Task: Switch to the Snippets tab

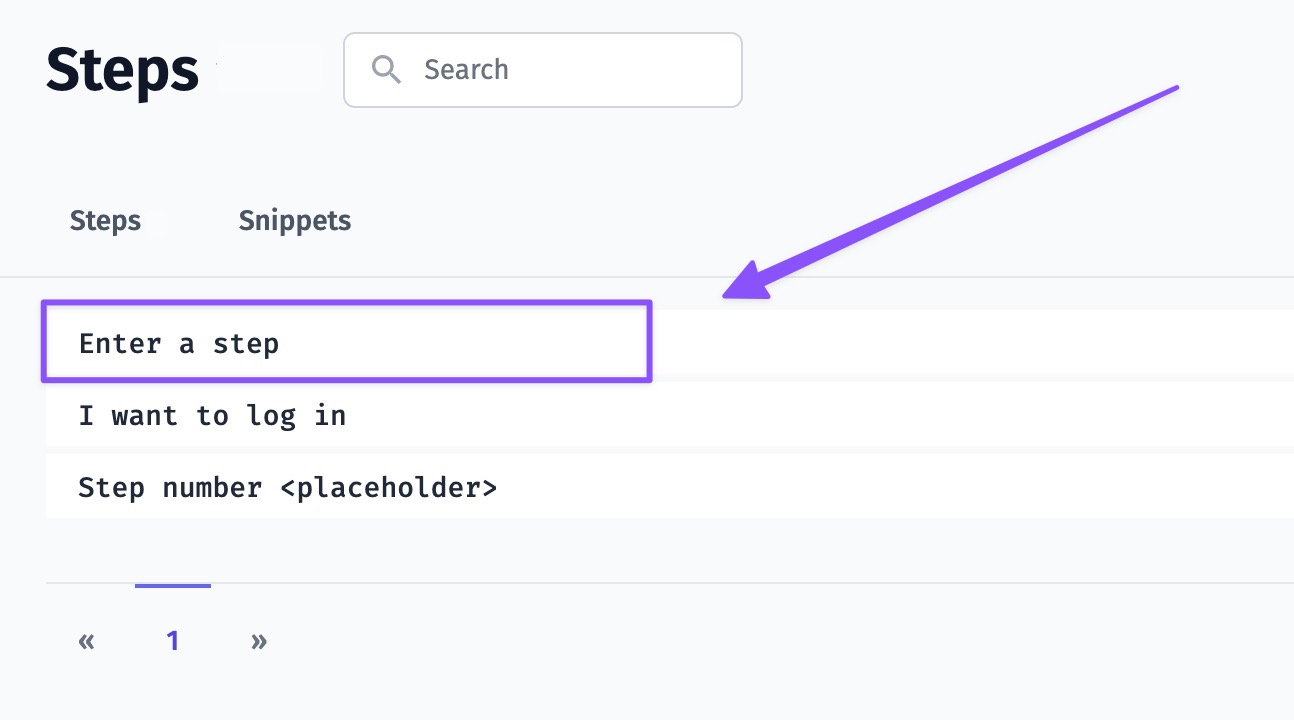Action: [295, 220]
